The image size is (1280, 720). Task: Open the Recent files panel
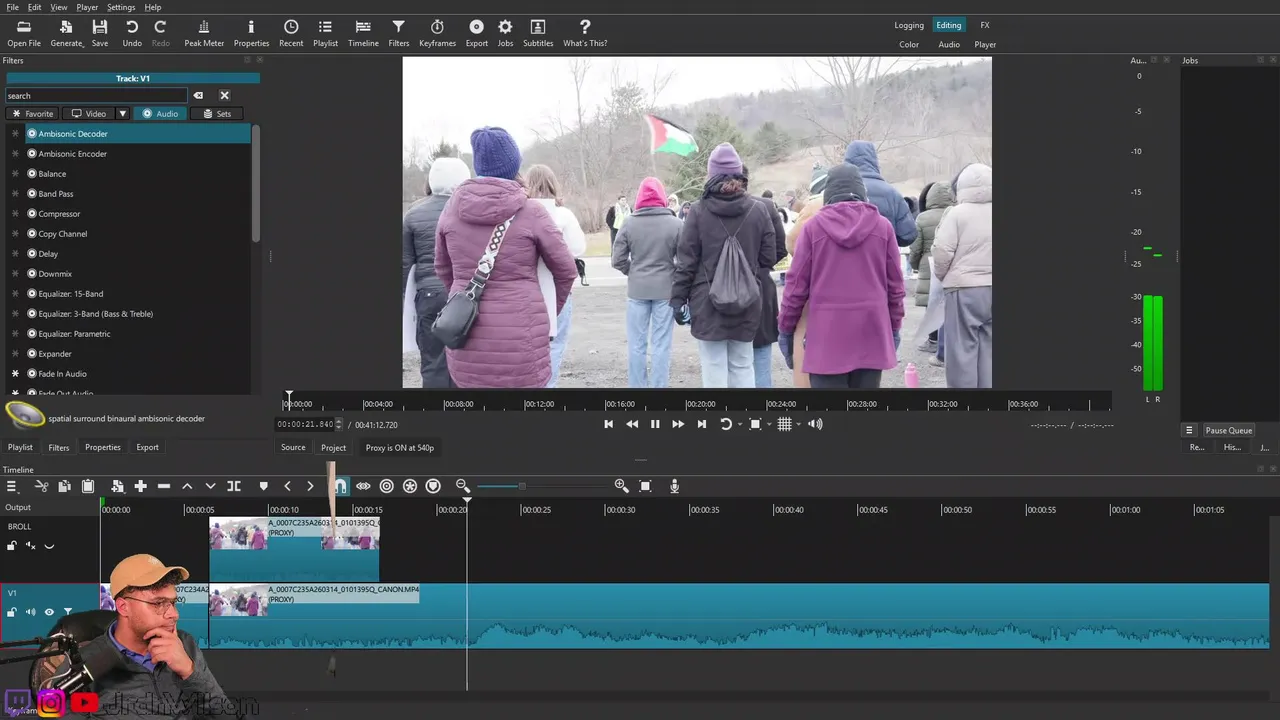click(291, 33)
